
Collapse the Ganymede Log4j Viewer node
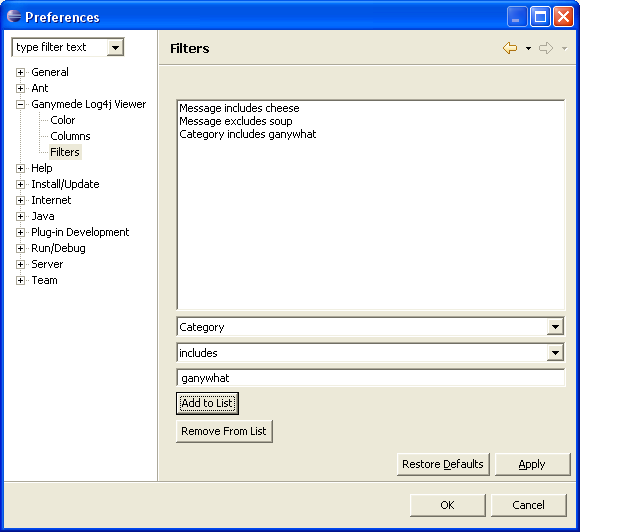(x=20, y=105)
